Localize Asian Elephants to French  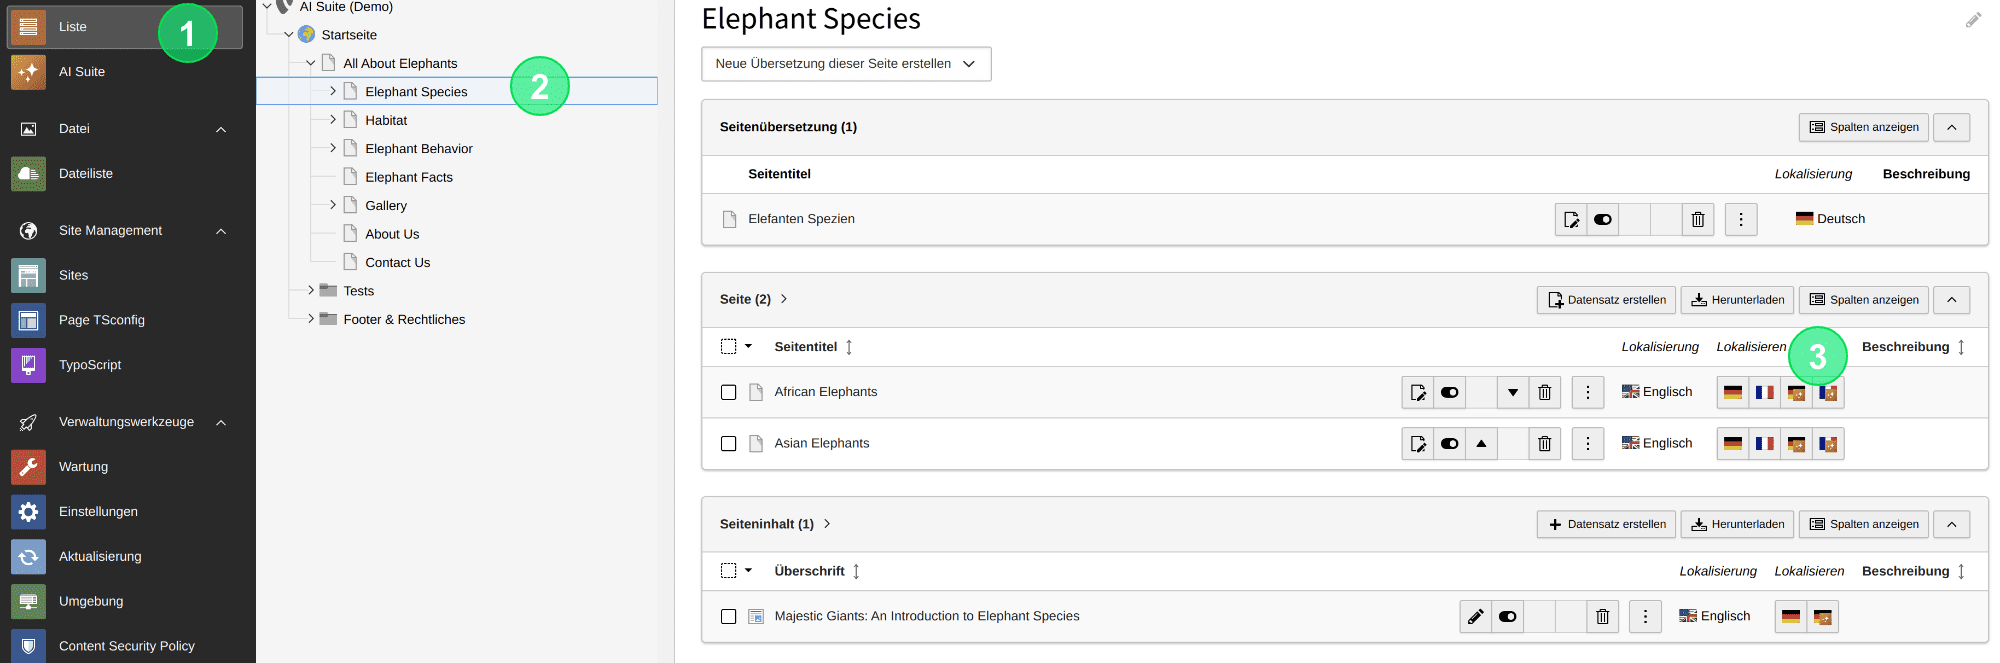1765,443
